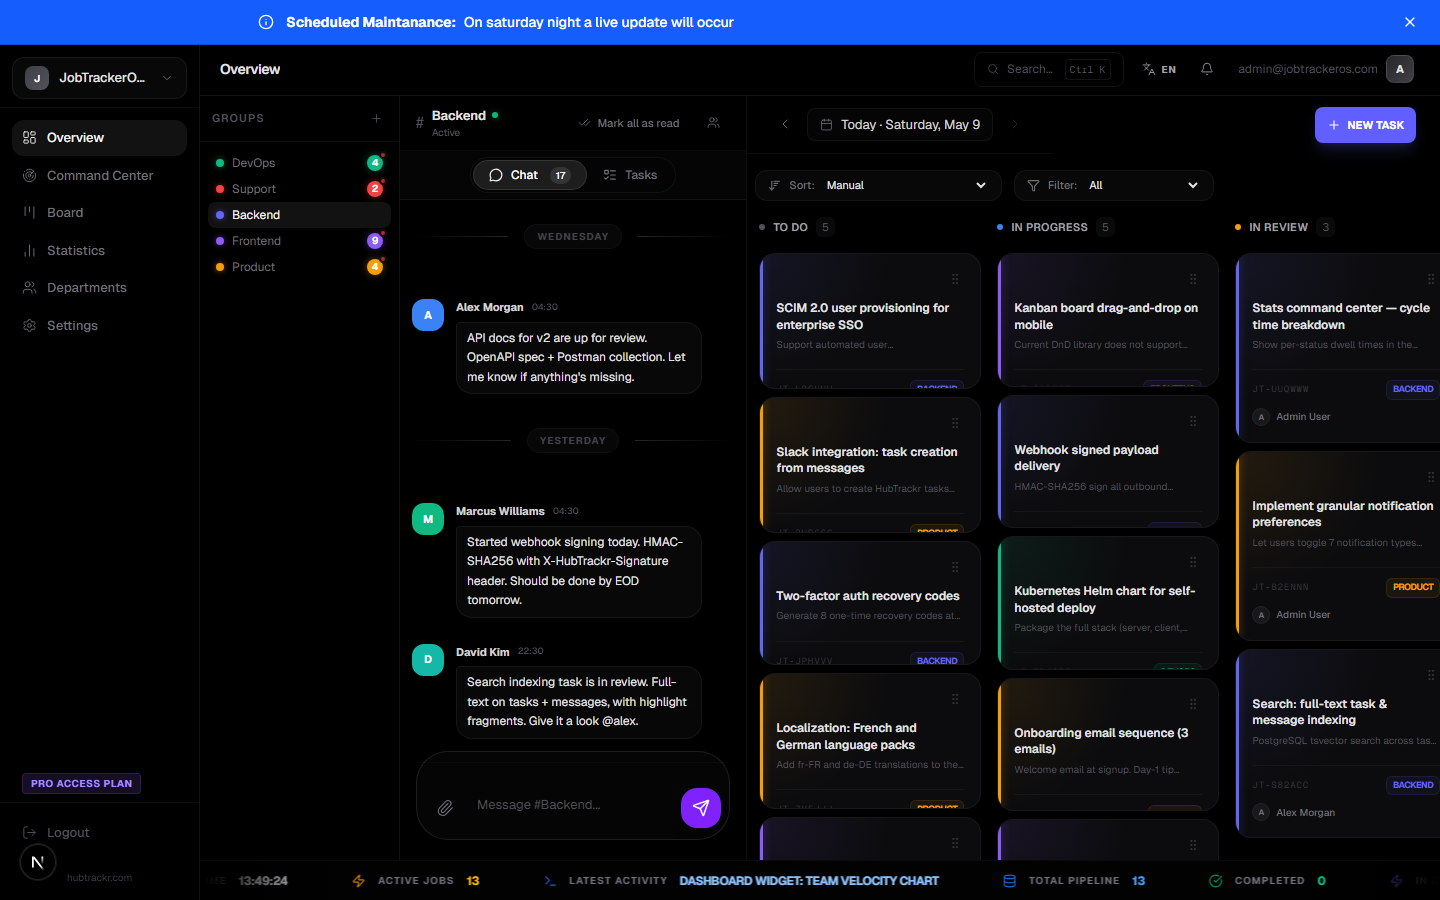Image resolution: width=1440 pixels, height=900 pixels.
Task: Select the DevOps group
Action: (299, 163)
